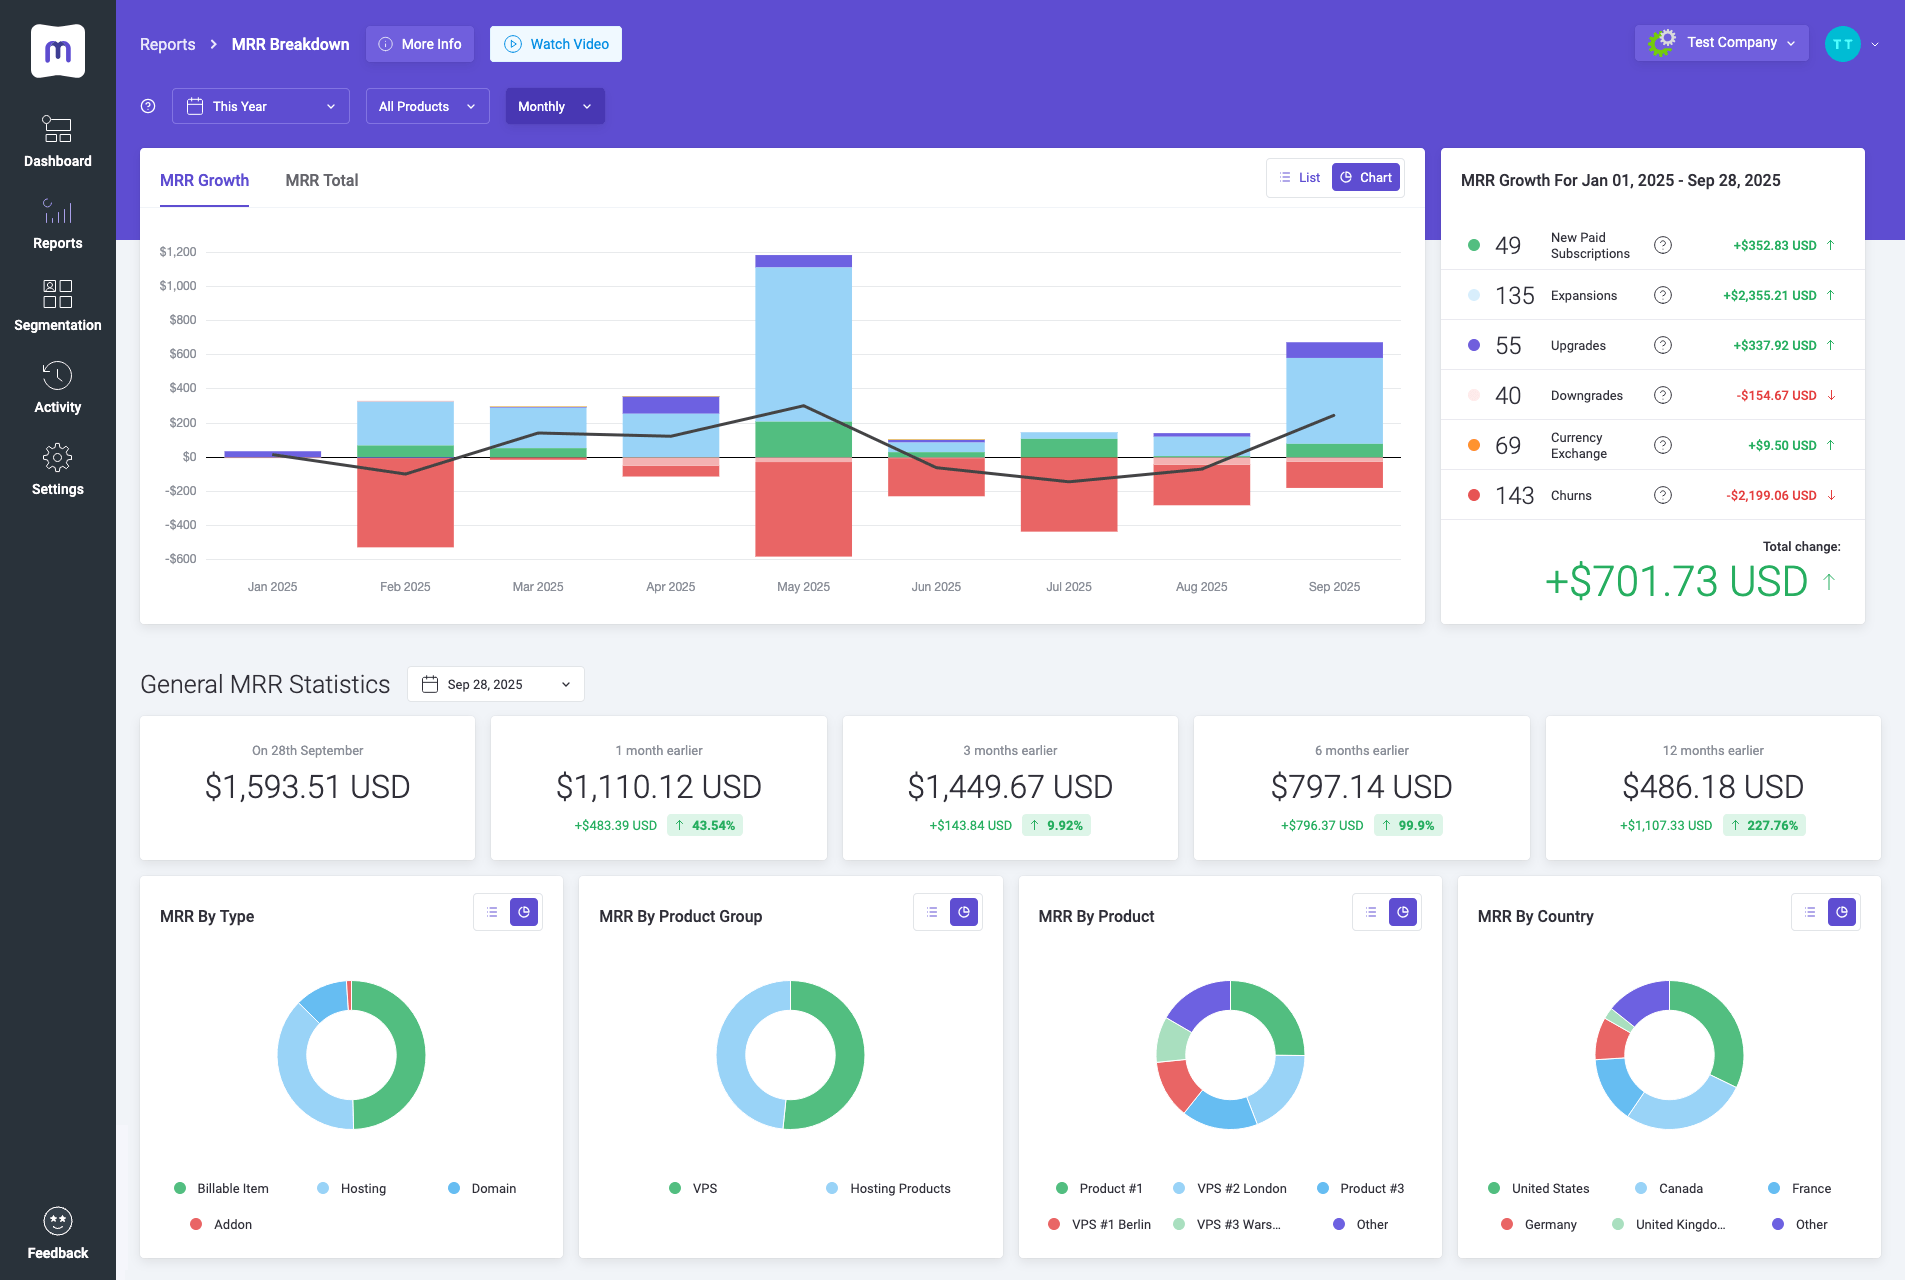The height and width of the screenshot is (1280, 1905).
Task: Click the Watch Video button
Action: click(x=556, y=44)
